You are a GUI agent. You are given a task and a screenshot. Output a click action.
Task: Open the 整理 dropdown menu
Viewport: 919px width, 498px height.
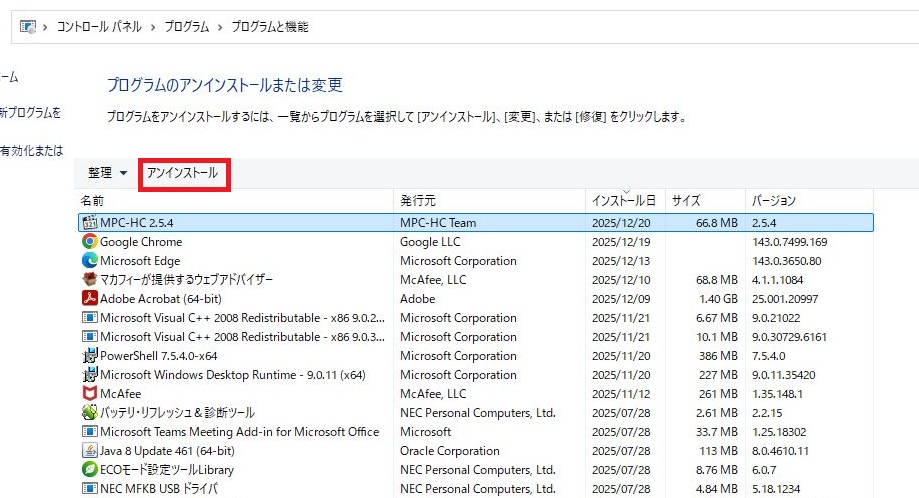point(107,173)
